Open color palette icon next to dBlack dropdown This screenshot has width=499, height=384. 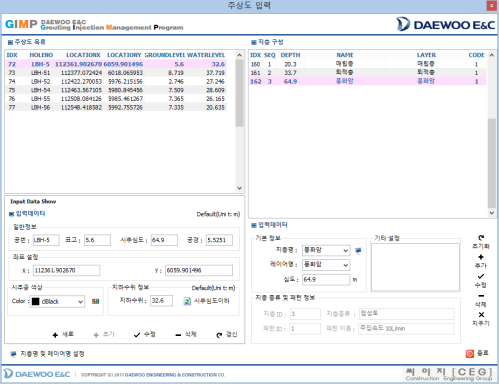[96, 301]
